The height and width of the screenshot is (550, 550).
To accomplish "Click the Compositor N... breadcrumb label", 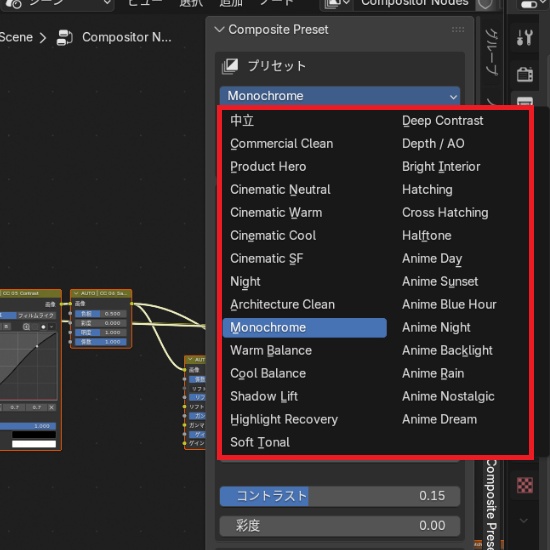I will coord(127,37).
